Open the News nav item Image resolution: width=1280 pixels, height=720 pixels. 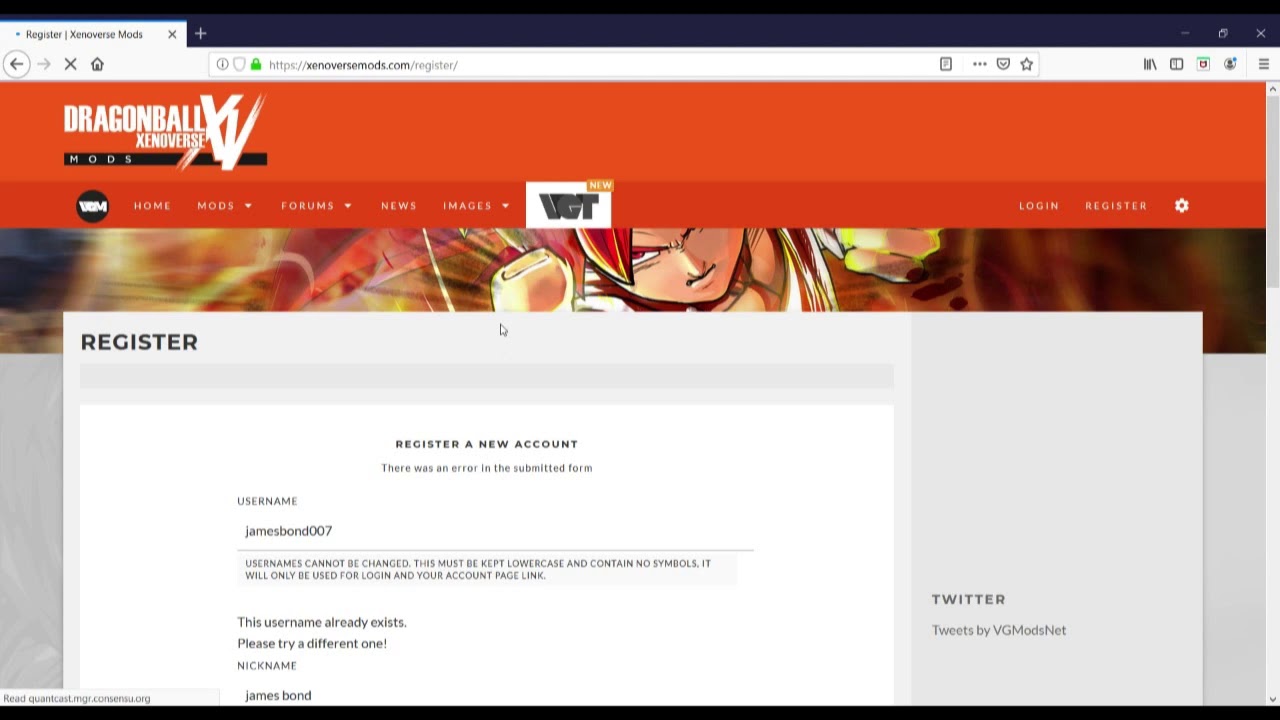[399, 206]
